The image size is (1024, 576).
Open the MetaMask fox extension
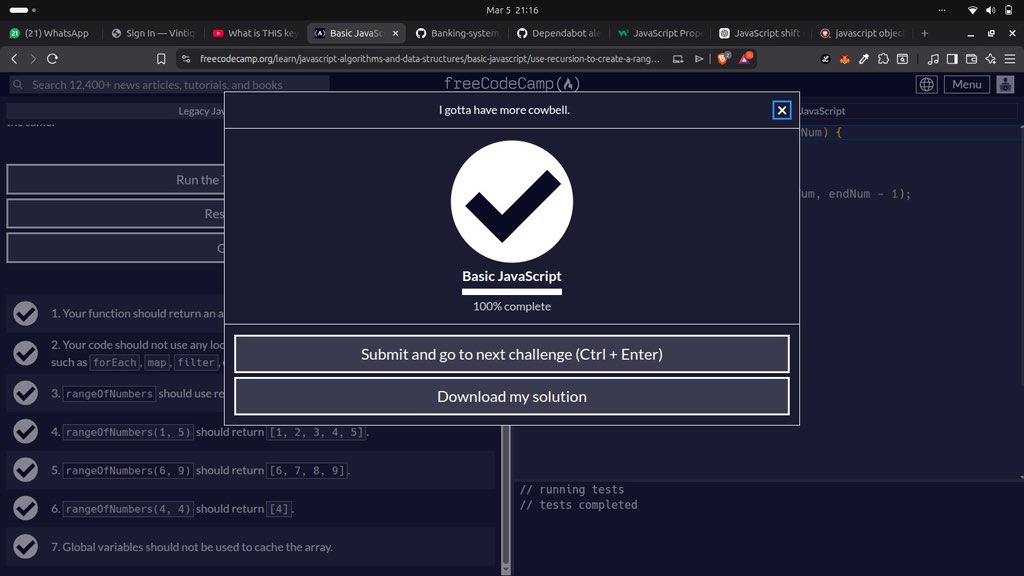[844, 59]
